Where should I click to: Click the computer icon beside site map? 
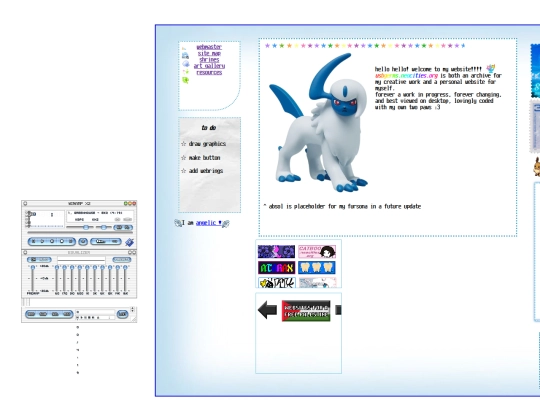pyautogui.click(x=185, y=55)
